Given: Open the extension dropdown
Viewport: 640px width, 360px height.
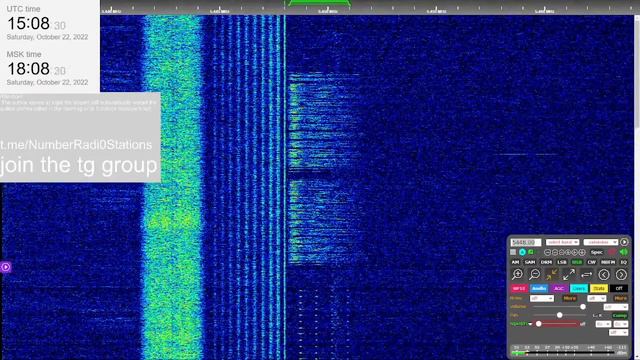Looking at the screenshot, I should (600, 242).
